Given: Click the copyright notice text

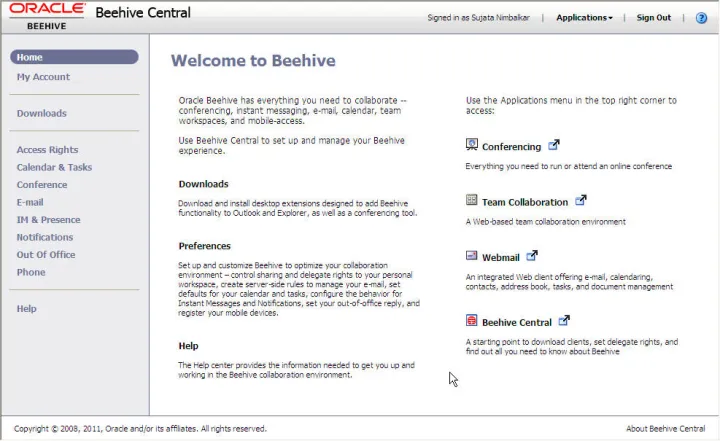Looking at the screenshot, I should click(x=140, y=429).
